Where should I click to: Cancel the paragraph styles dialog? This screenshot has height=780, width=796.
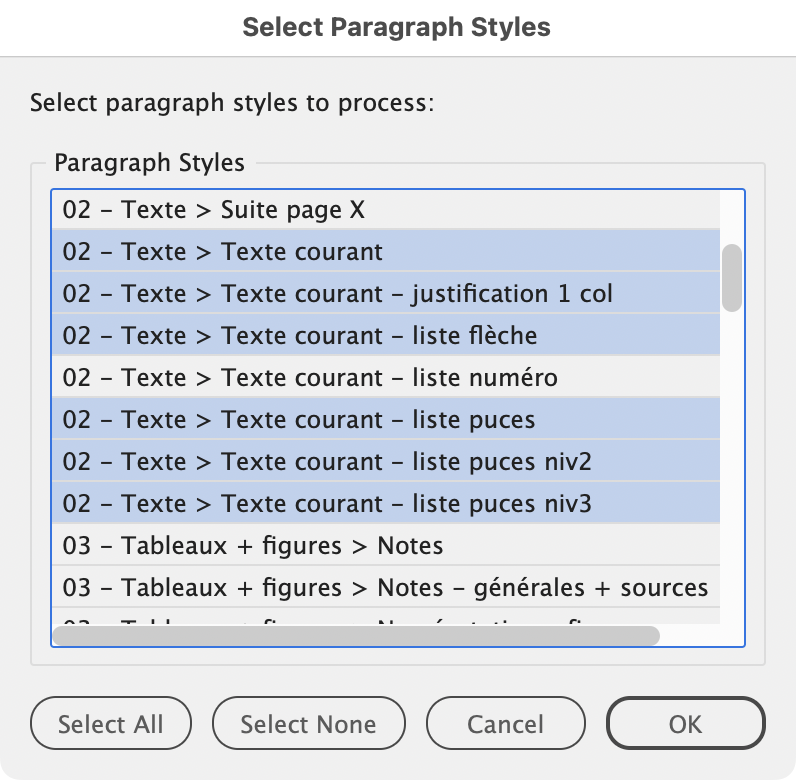tap(505, 724)
